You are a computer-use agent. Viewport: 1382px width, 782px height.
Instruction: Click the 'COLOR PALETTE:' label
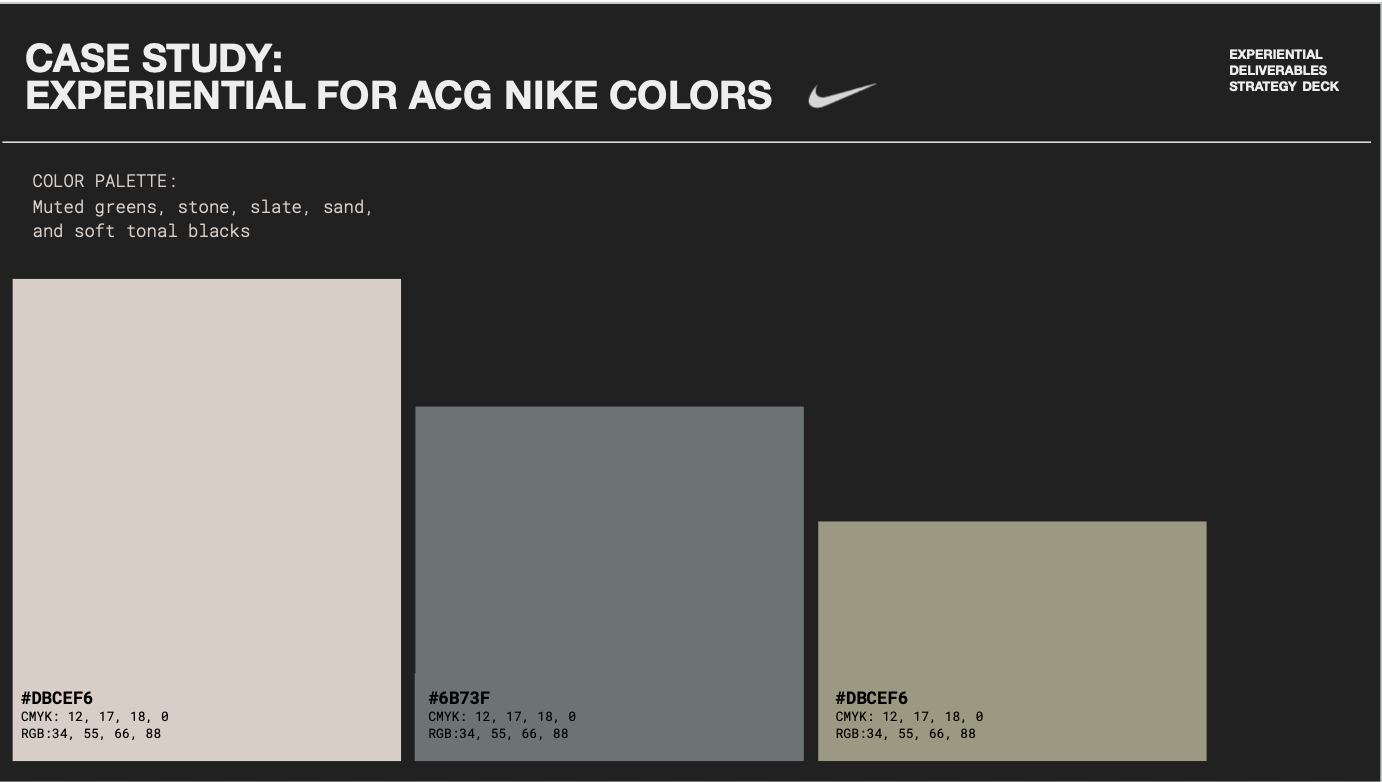(105, 181)
